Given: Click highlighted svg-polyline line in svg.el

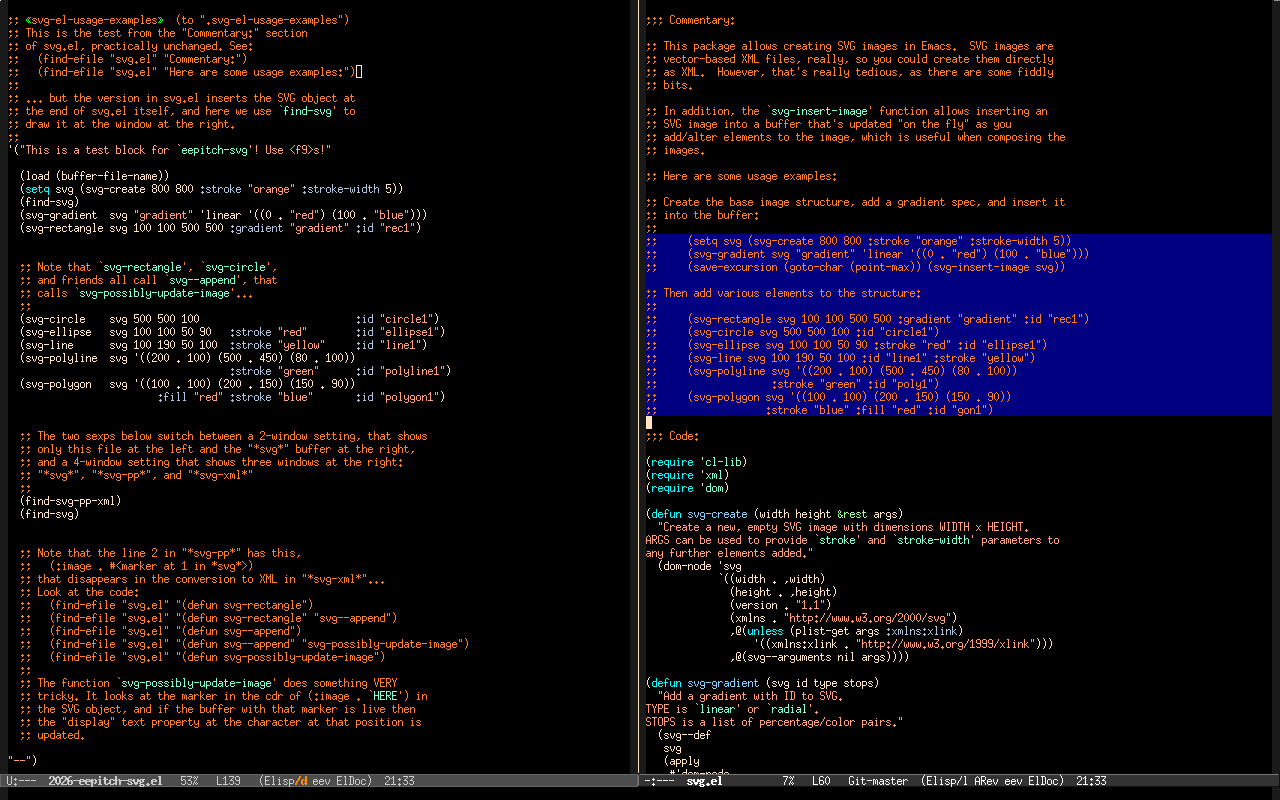Looking at the screenshot, I should coord(831,371).
